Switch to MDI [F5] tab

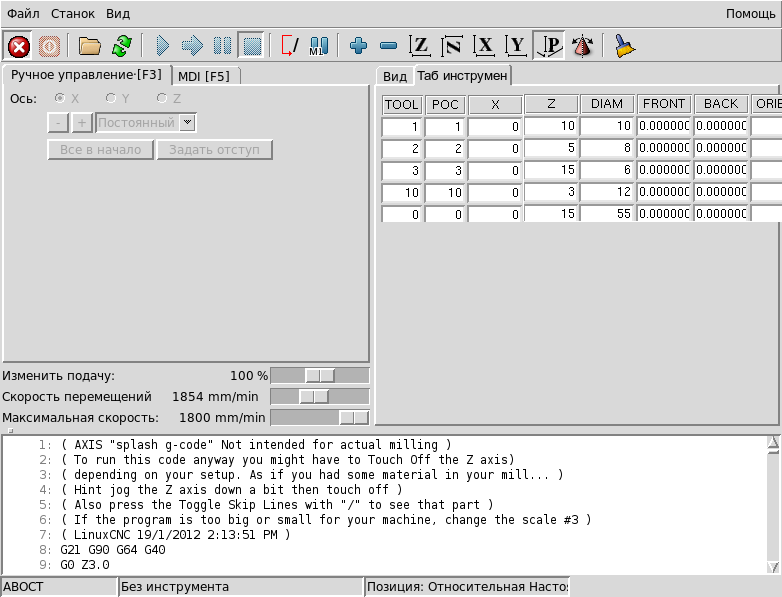[x=204, y=76]
